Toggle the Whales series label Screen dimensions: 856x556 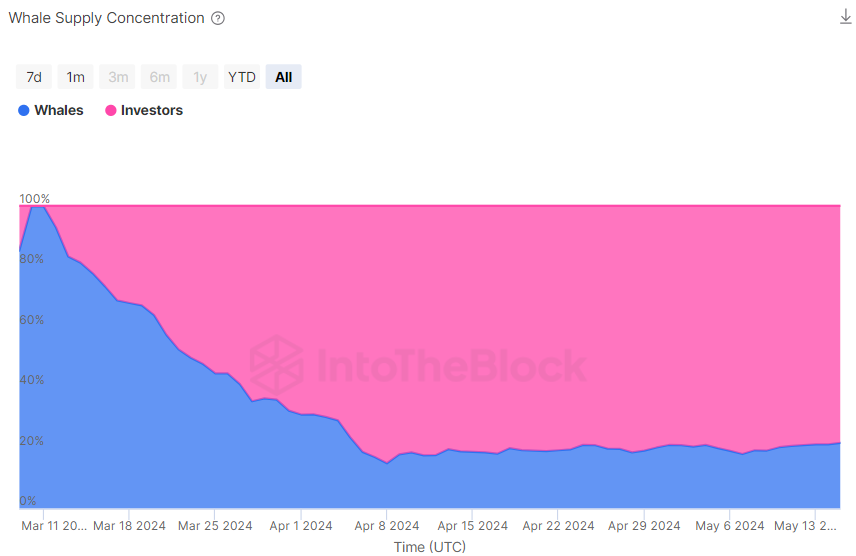59,111
